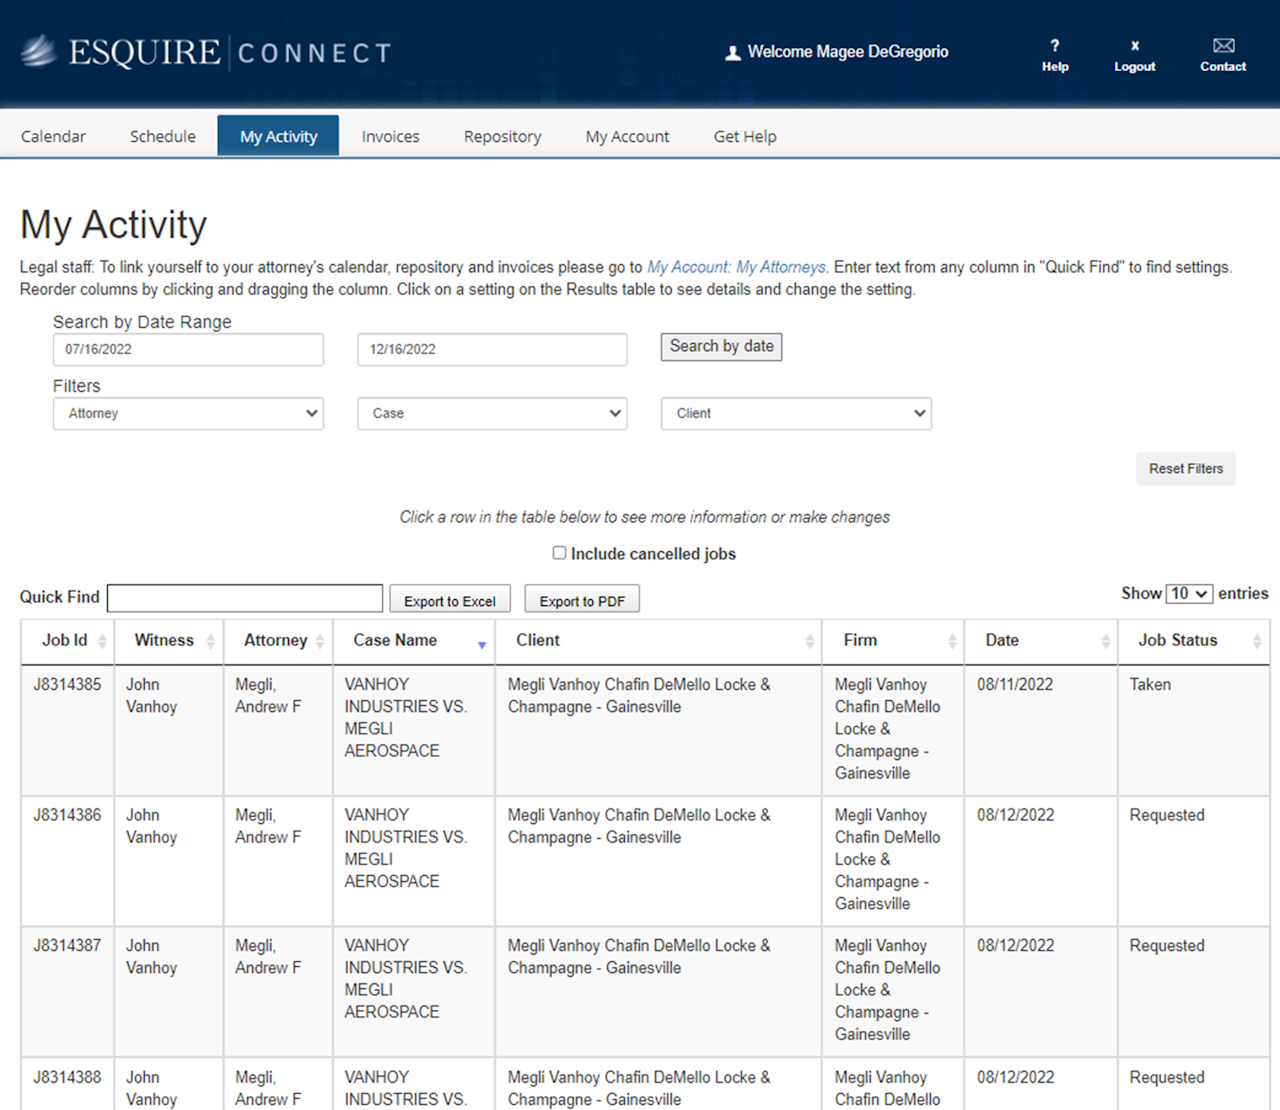Sort table by Date column arrows

1105,641
